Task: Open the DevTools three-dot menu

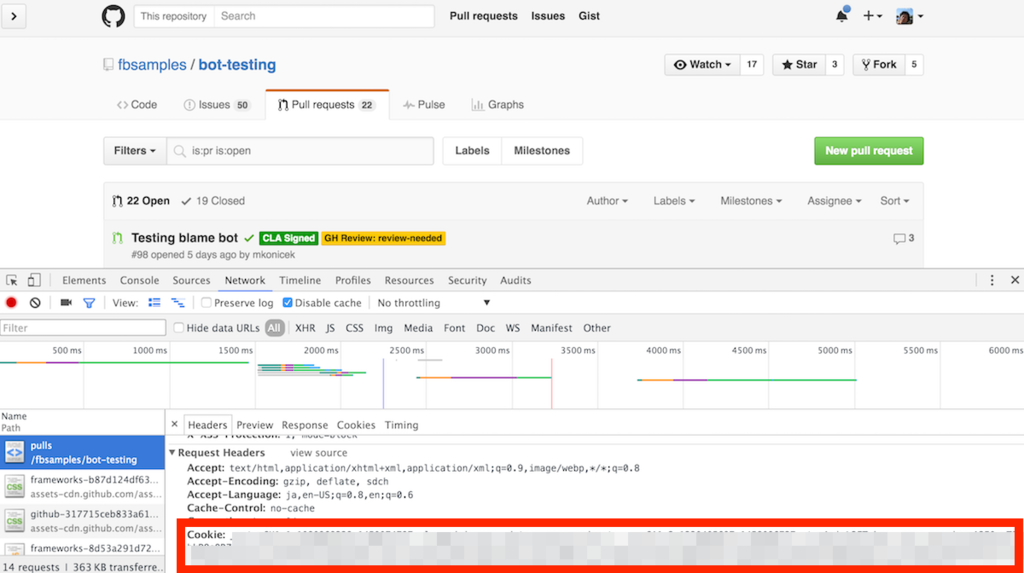Action: pos(991,280)
